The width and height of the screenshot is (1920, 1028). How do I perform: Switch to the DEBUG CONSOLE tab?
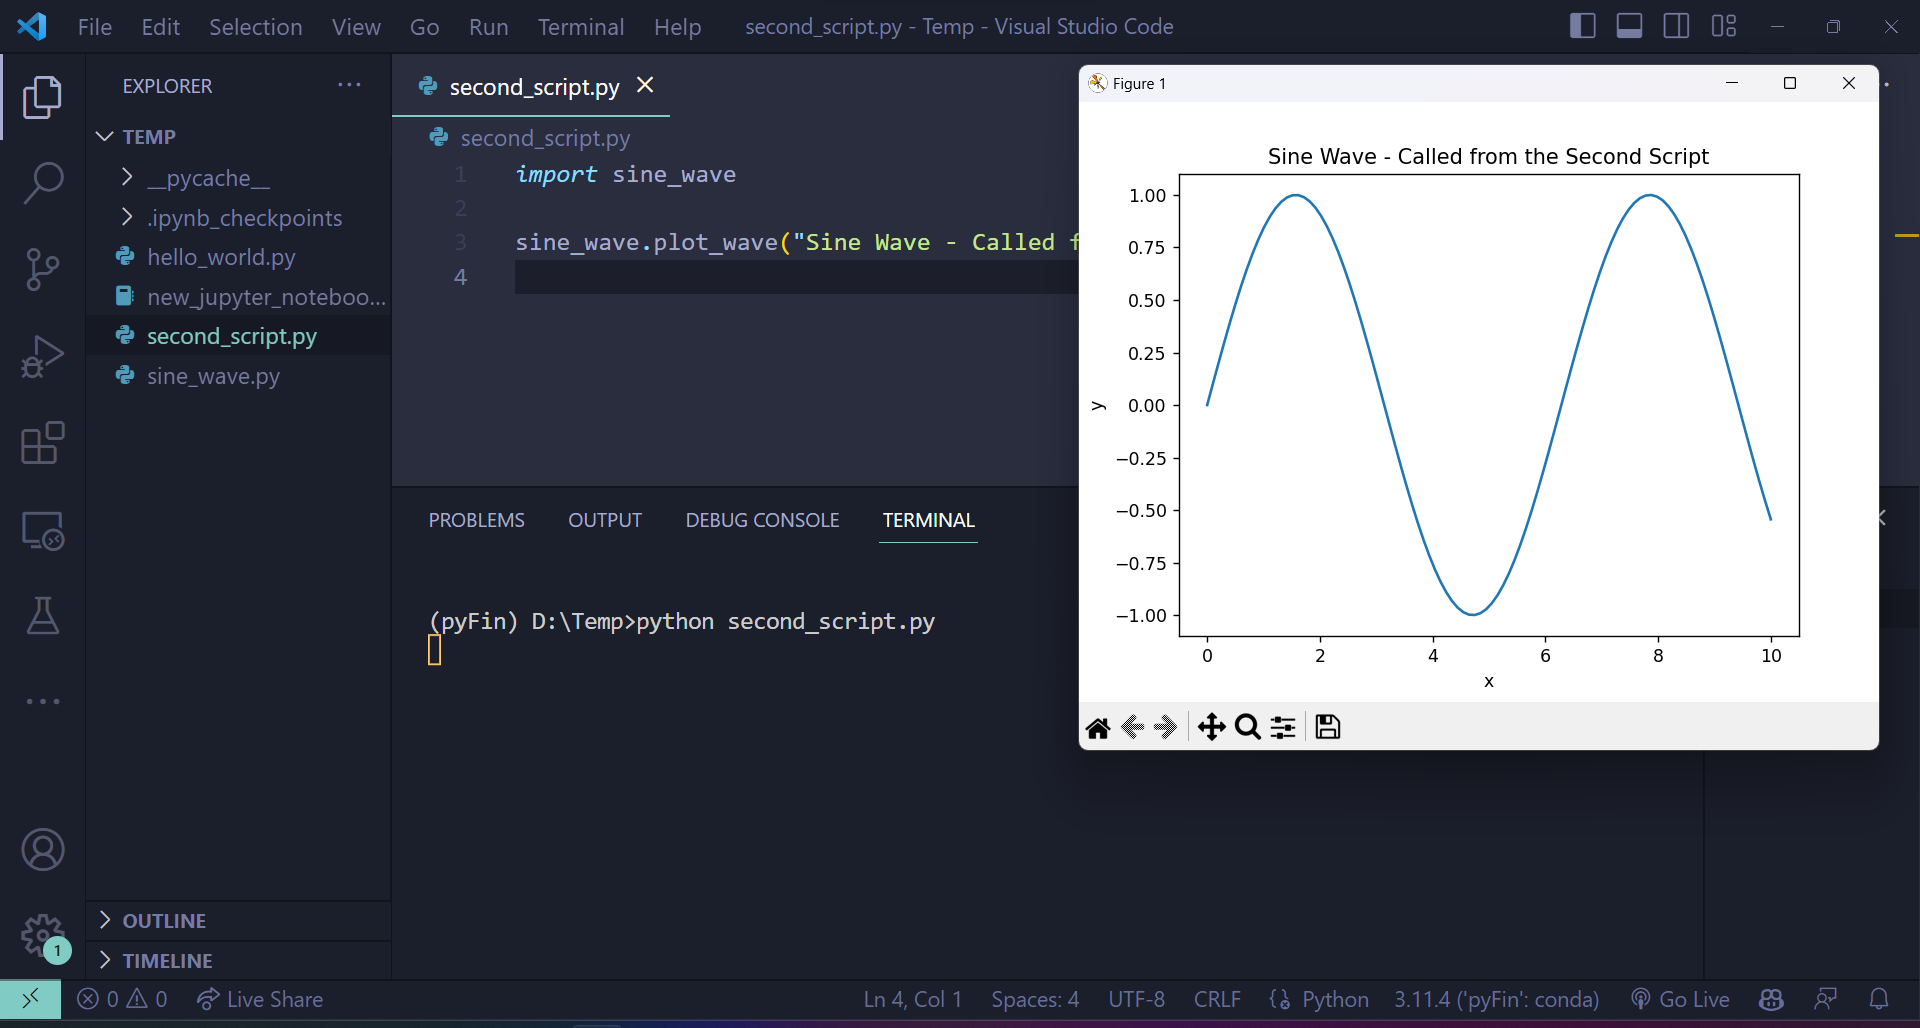(x=761, y=519)
